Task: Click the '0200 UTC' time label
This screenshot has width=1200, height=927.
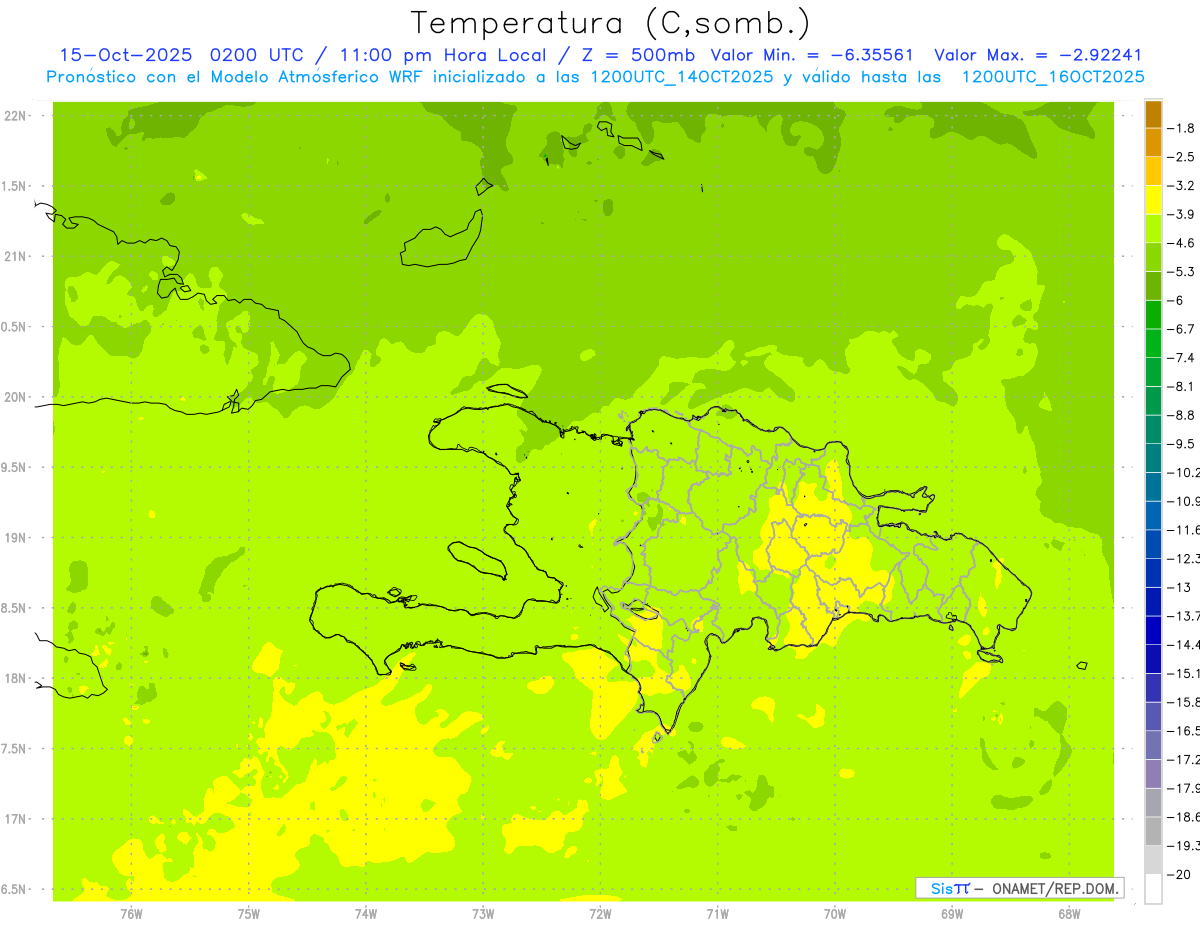Action: click(x=259, y=55)
